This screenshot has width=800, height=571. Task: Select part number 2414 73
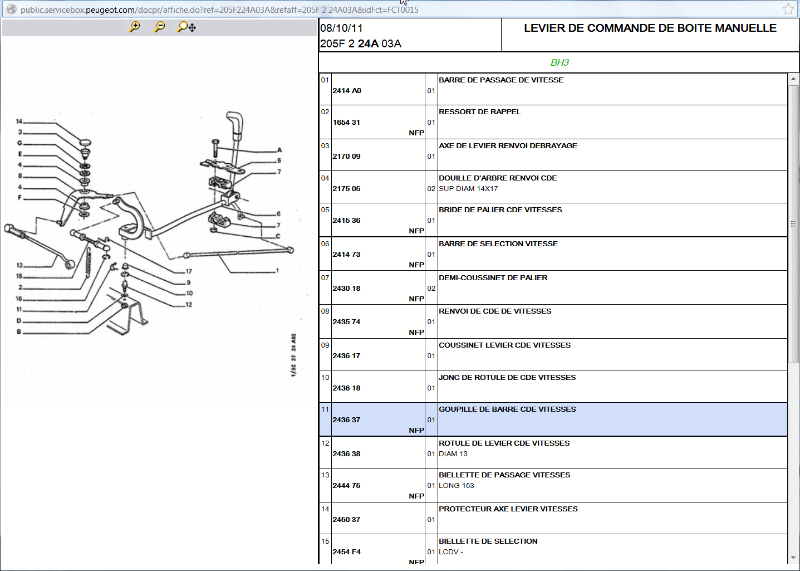[346, 254]
